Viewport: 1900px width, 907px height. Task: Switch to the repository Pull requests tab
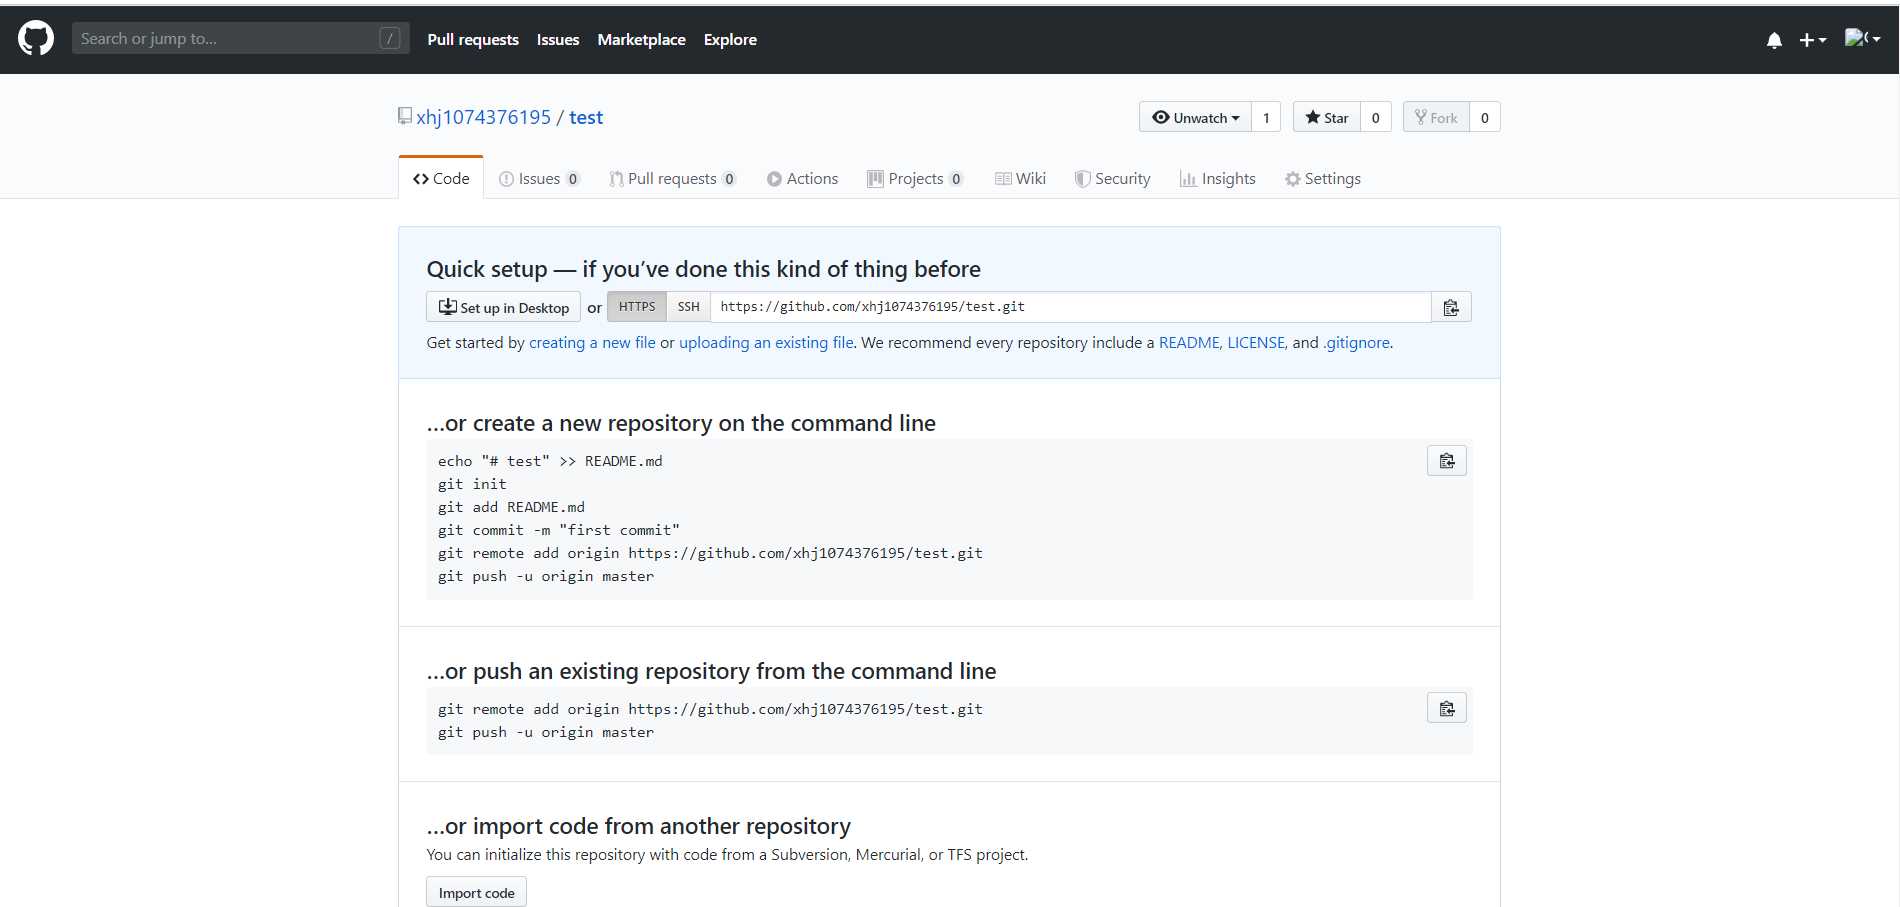[x=673, y=178]
